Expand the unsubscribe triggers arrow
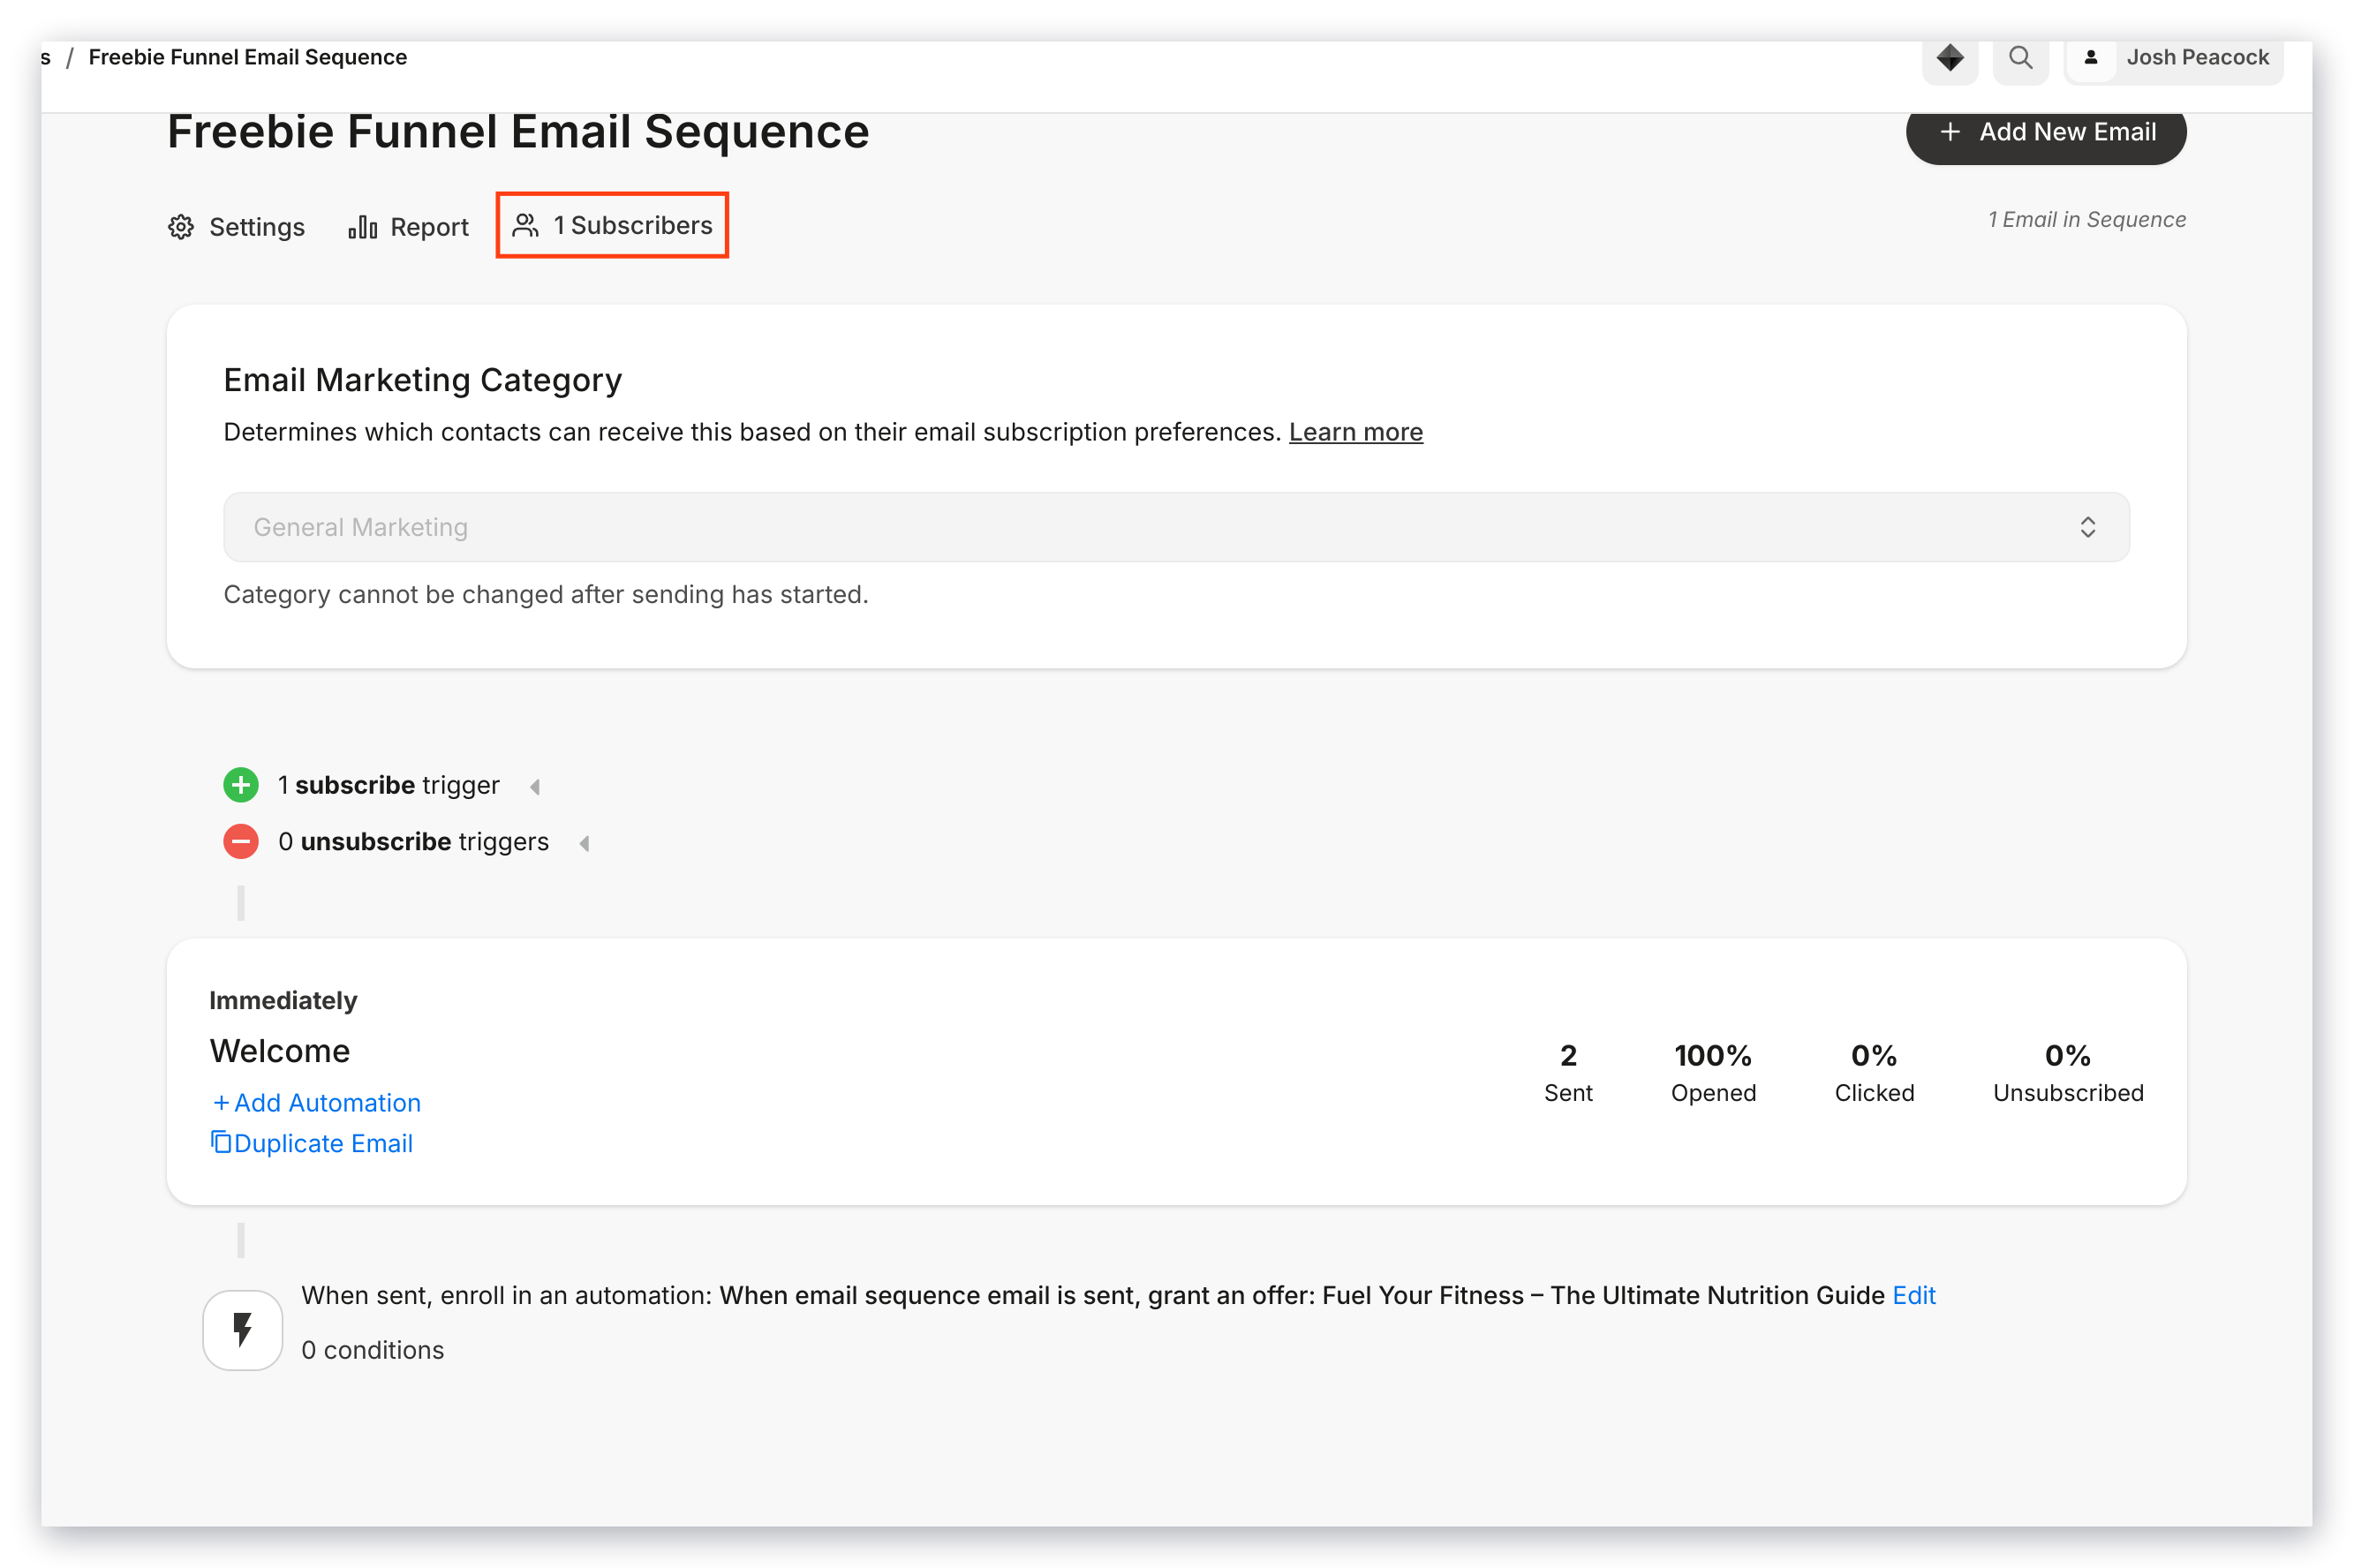The width and height of the screenshot is (2354, 1568). pos(584,844)
